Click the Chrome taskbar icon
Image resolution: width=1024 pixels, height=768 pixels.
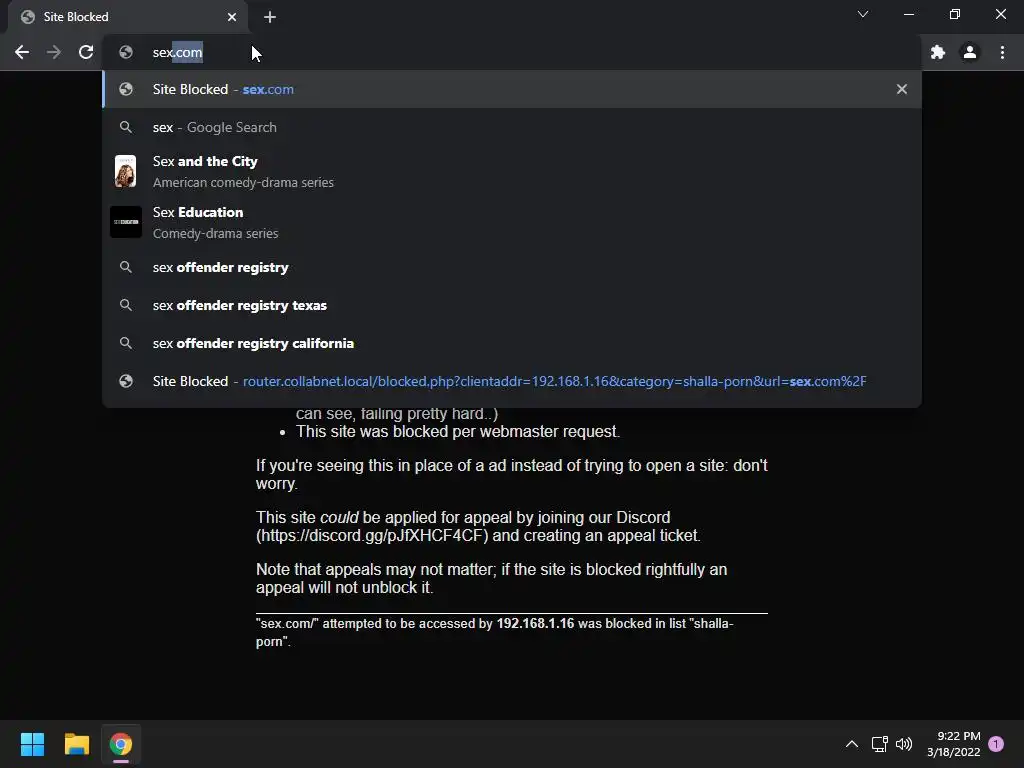(121, 744)
